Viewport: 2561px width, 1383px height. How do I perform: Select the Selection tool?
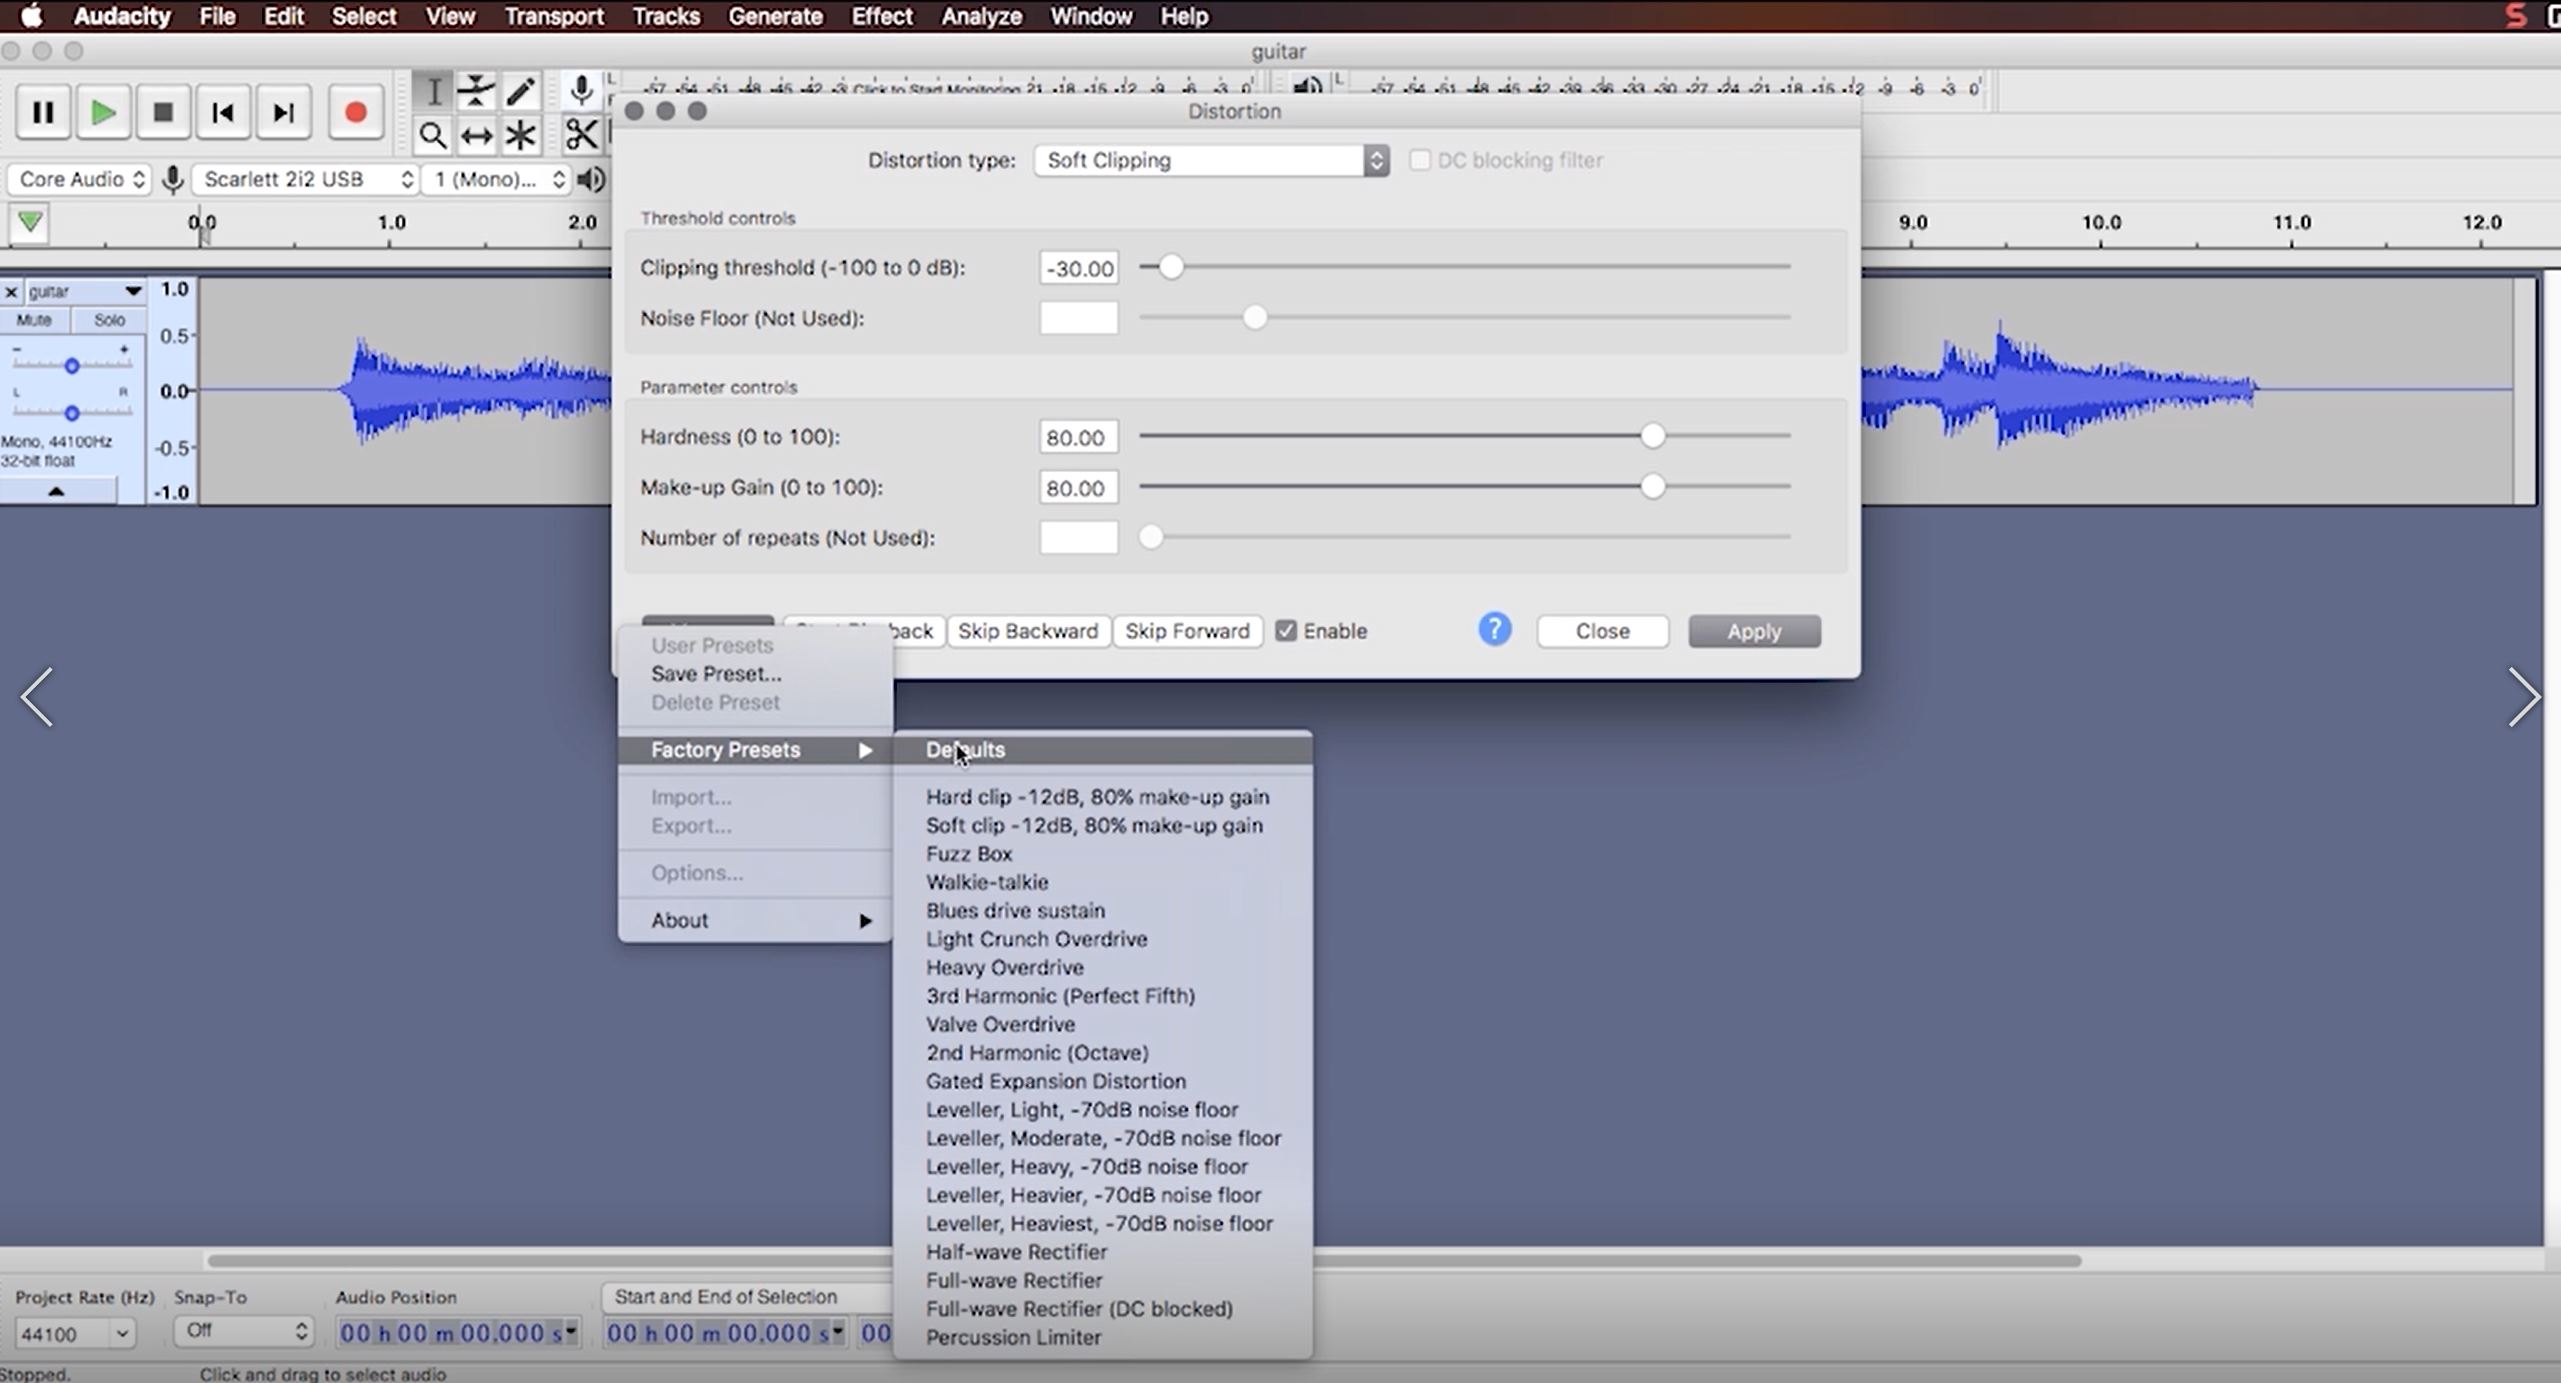coord(433,90)
